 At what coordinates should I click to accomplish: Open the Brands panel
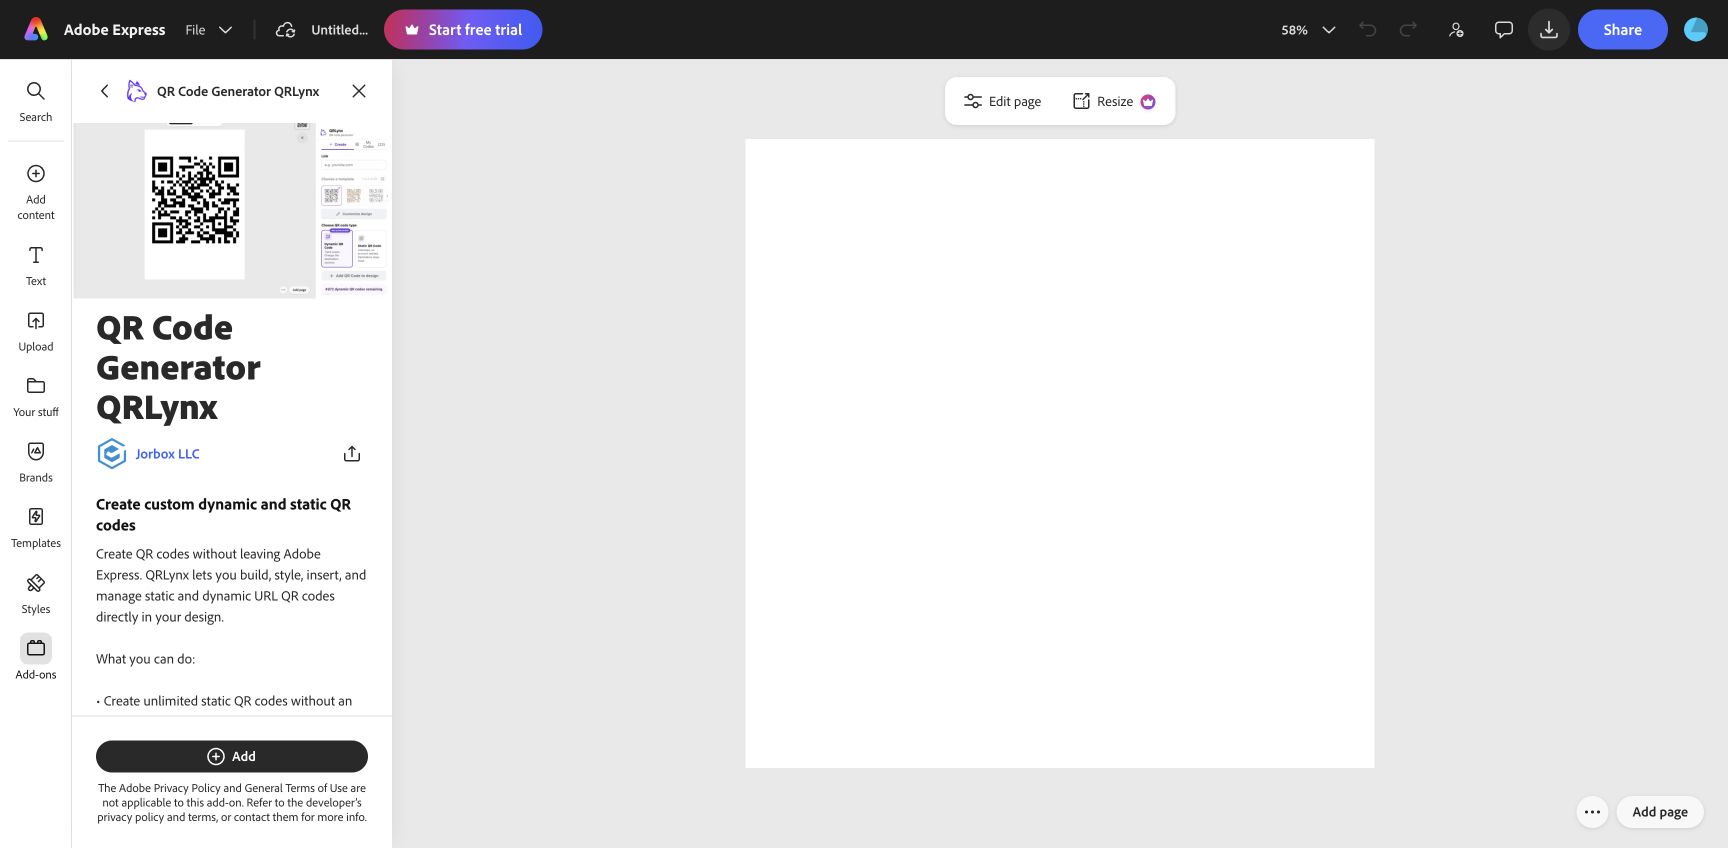coord(36,463)
